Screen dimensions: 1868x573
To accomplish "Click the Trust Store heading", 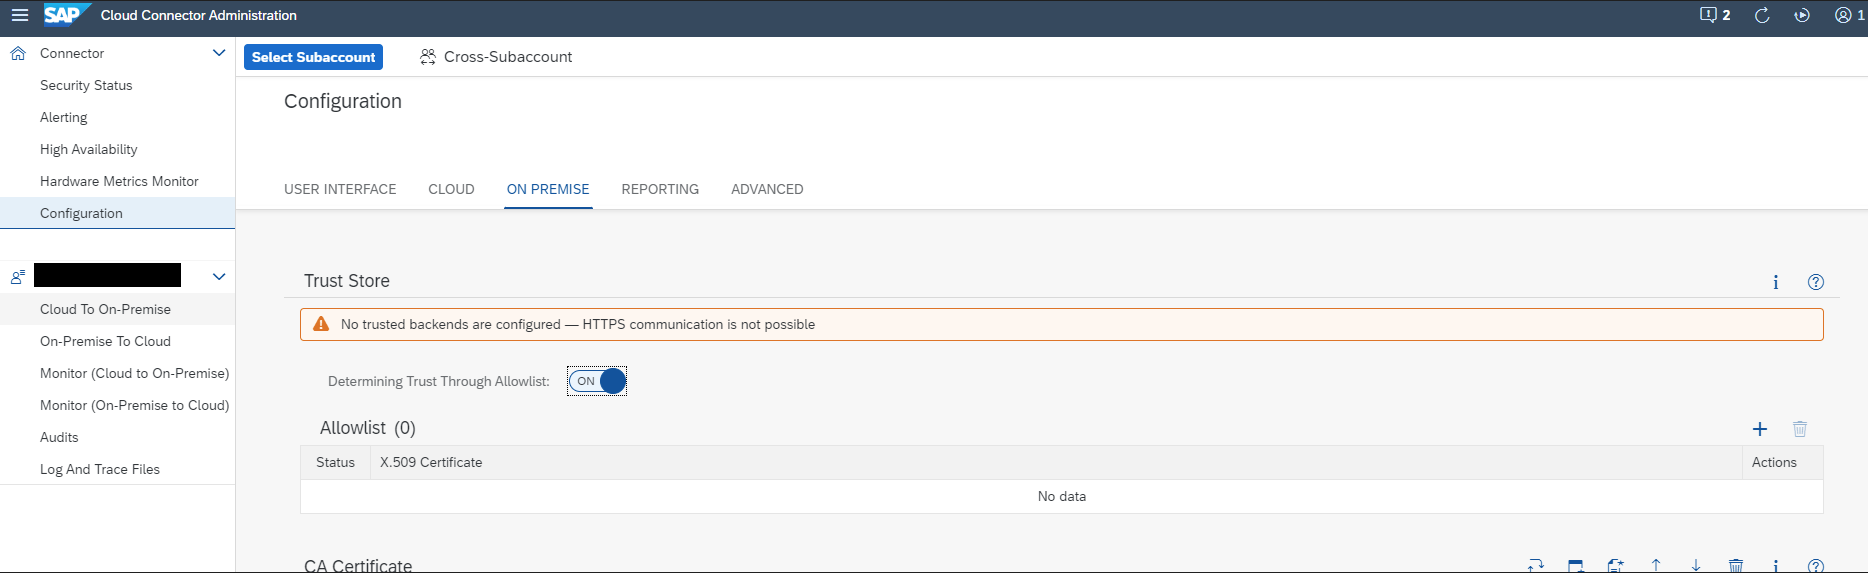I will [x=347, y=281].
